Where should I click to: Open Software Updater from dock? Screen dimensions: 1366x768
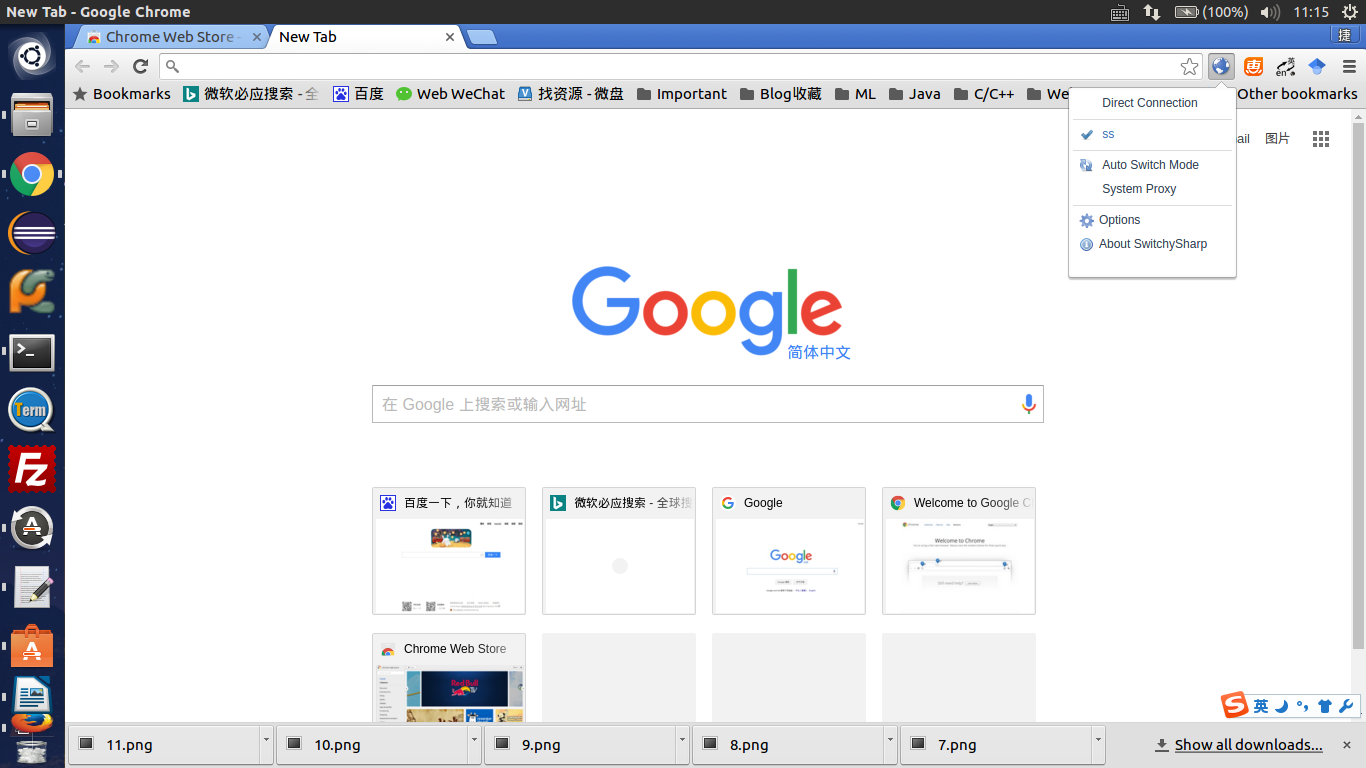[32, 528]
